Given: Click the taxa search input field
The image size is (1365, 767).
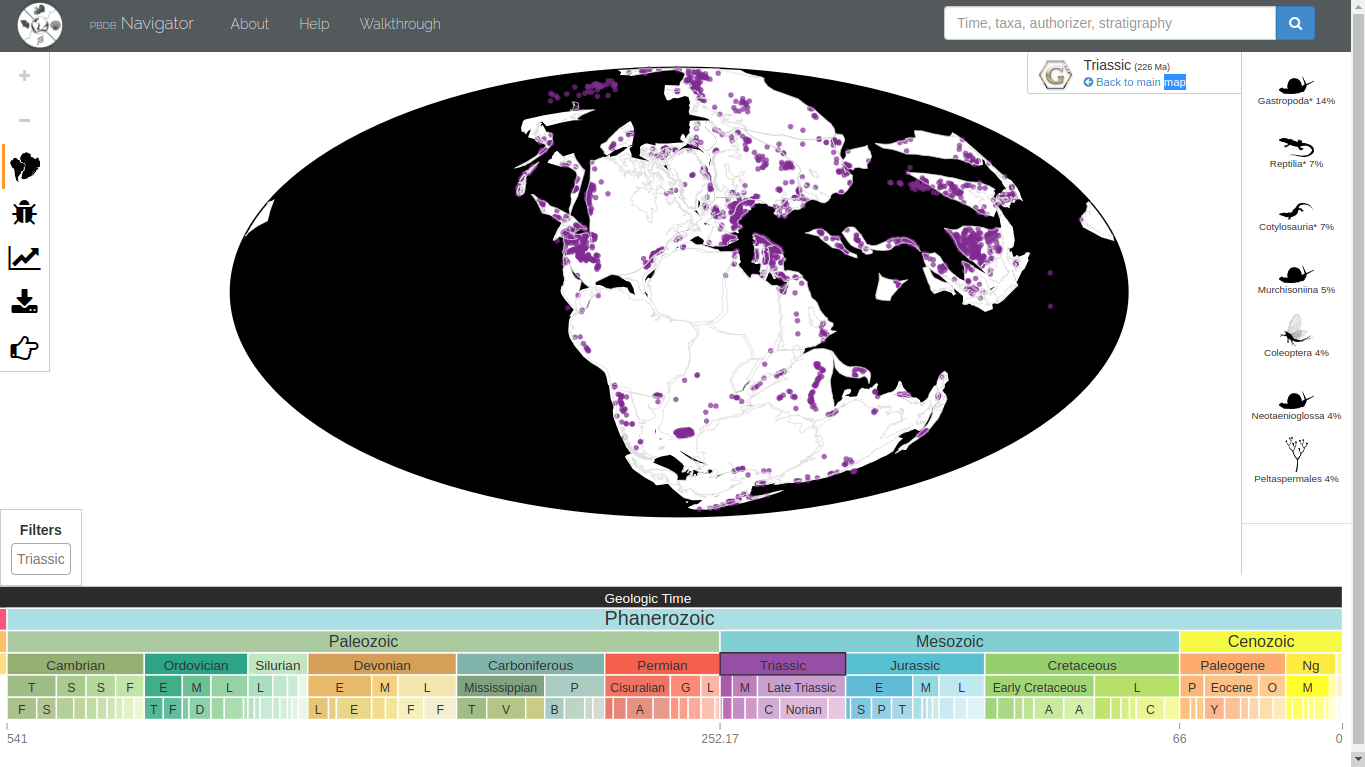Looking at the screenshot, I should (x=1108, y=22).
